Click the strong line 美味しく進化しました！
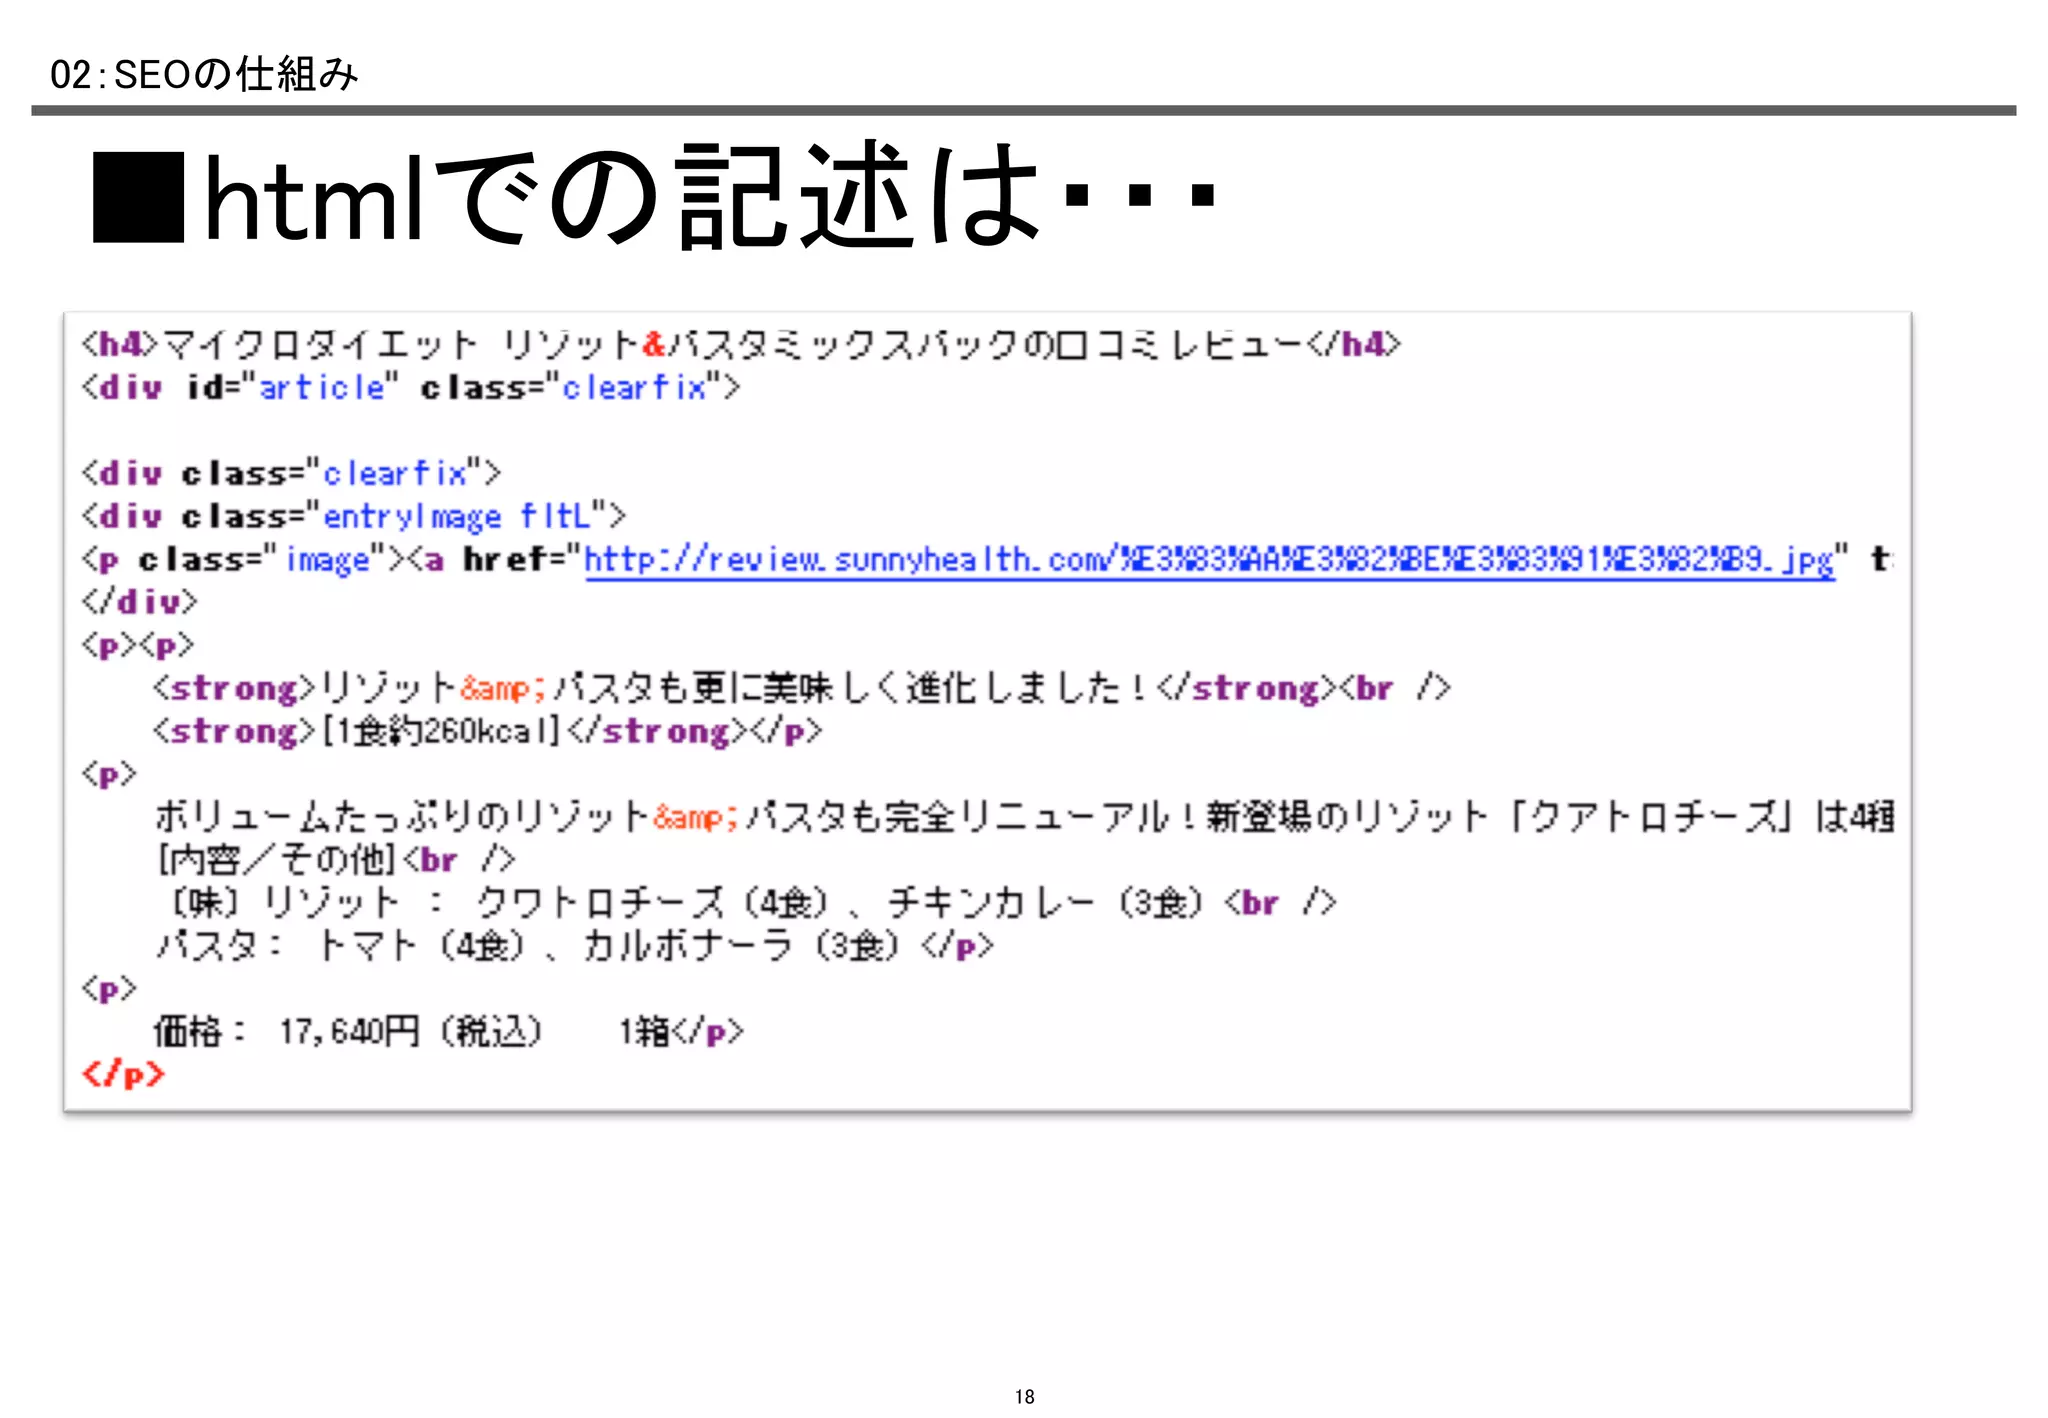Screen dimensions: 2048x1418 801,688
